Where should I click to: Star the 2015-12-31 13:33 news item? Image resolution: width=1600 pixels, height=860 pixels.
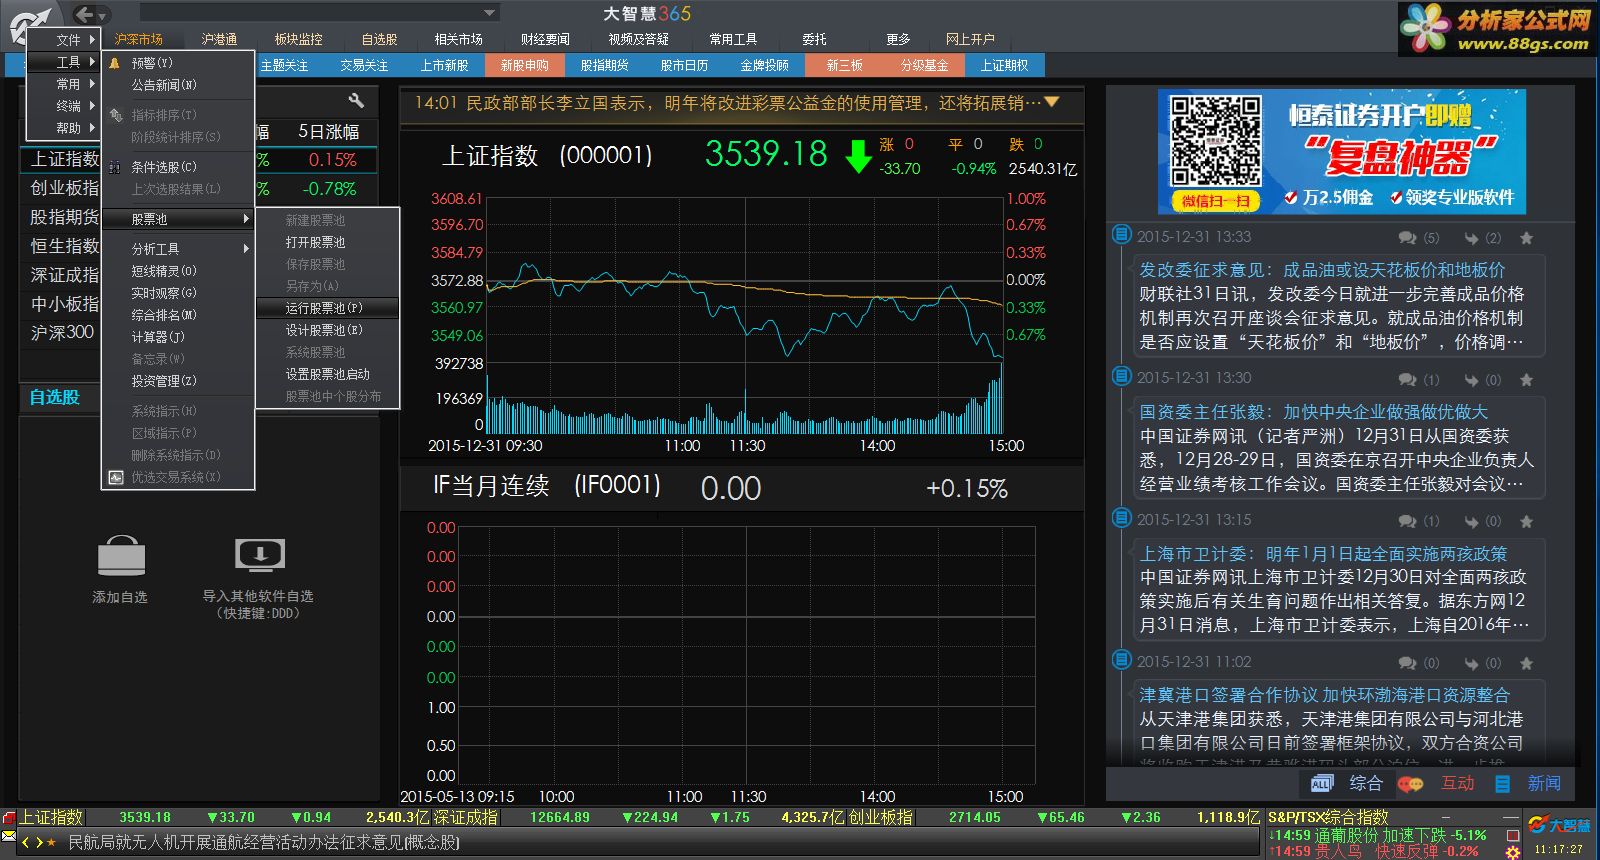1526,238
